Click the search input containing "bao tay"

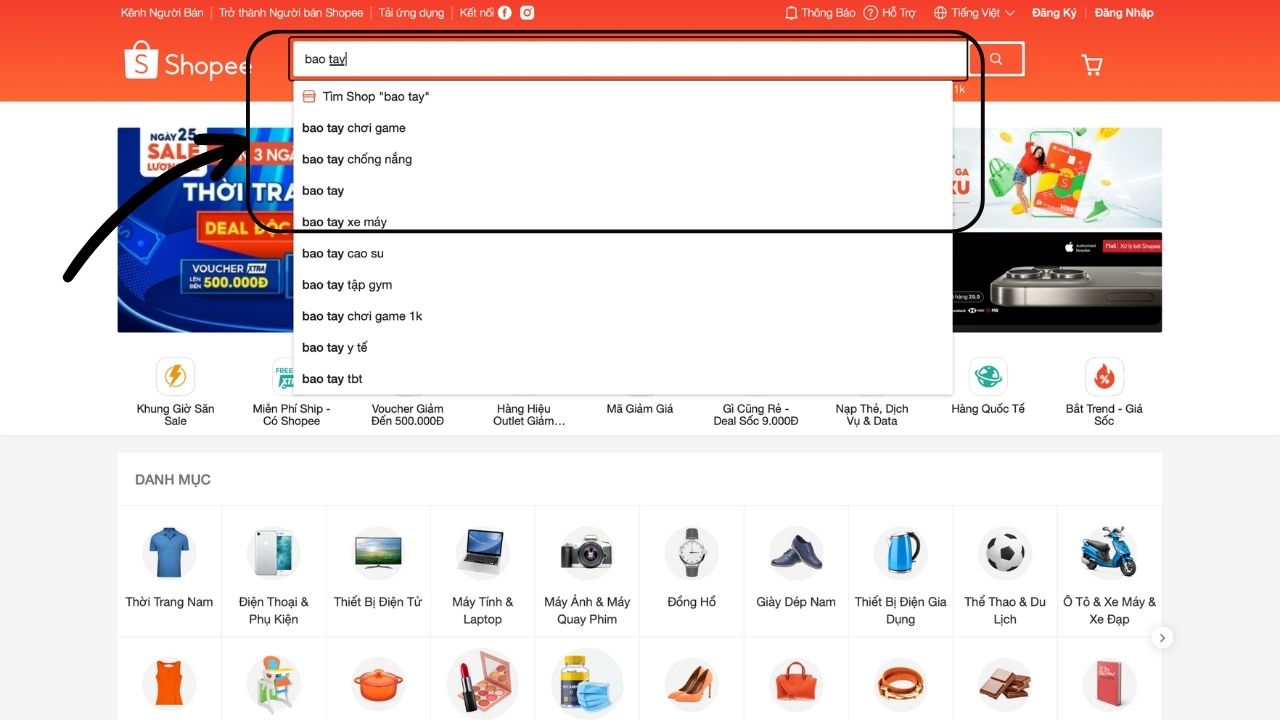(630, 59)
